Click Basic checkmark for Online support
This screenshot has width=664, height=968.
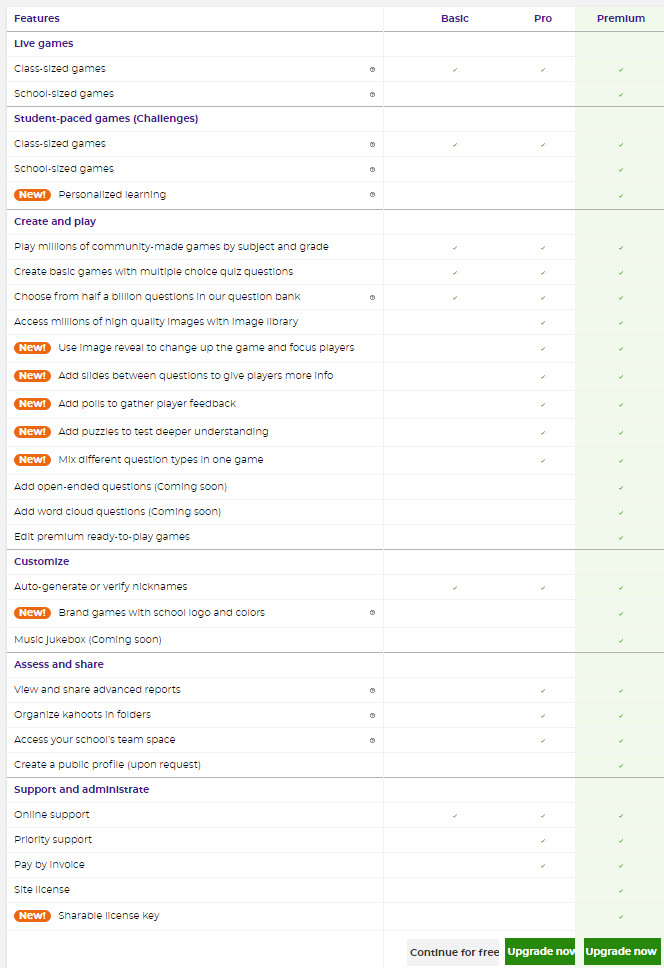coord(455,816)
